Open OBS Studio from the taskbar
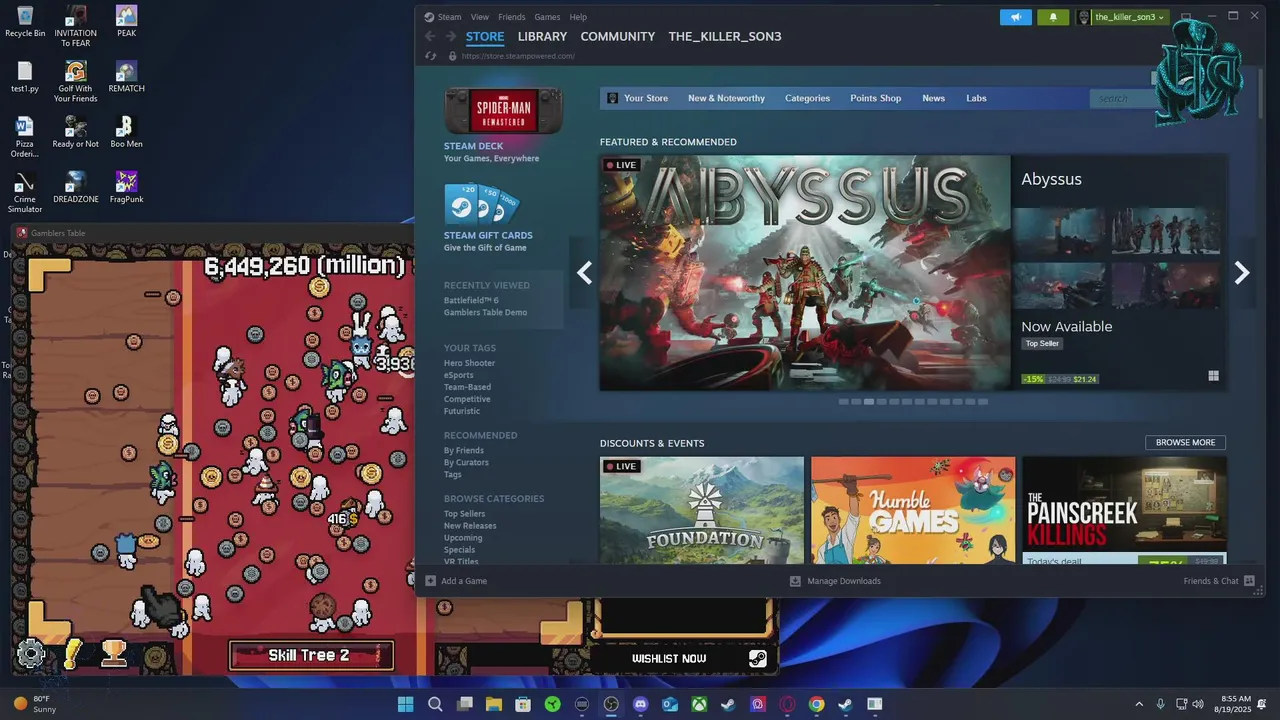 tap(611, 704)
